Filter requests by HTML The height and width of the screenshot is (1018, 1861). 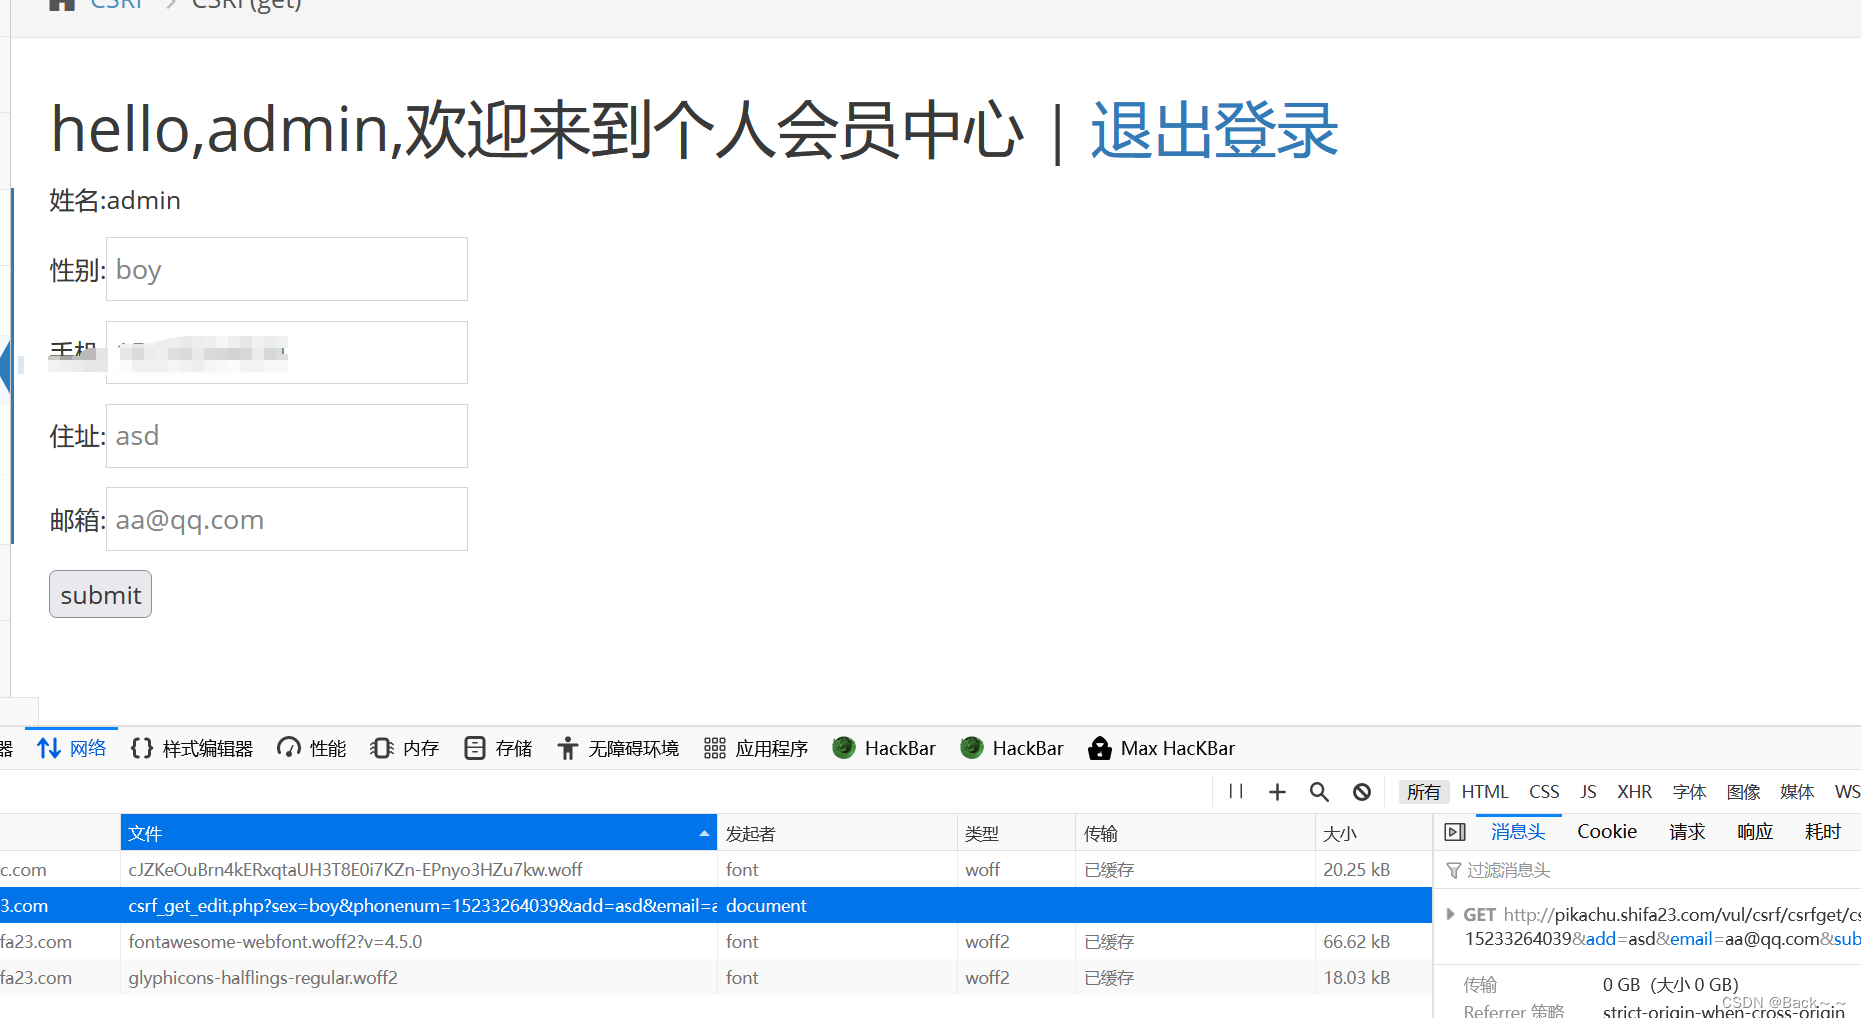[1485, 792]
